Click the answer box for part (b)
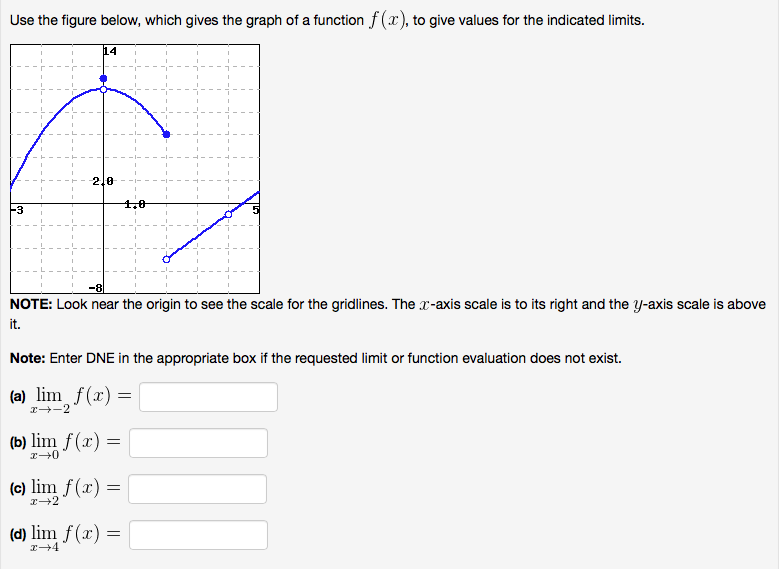The width and height of the screenshot is (780, 569). point(198,443)
